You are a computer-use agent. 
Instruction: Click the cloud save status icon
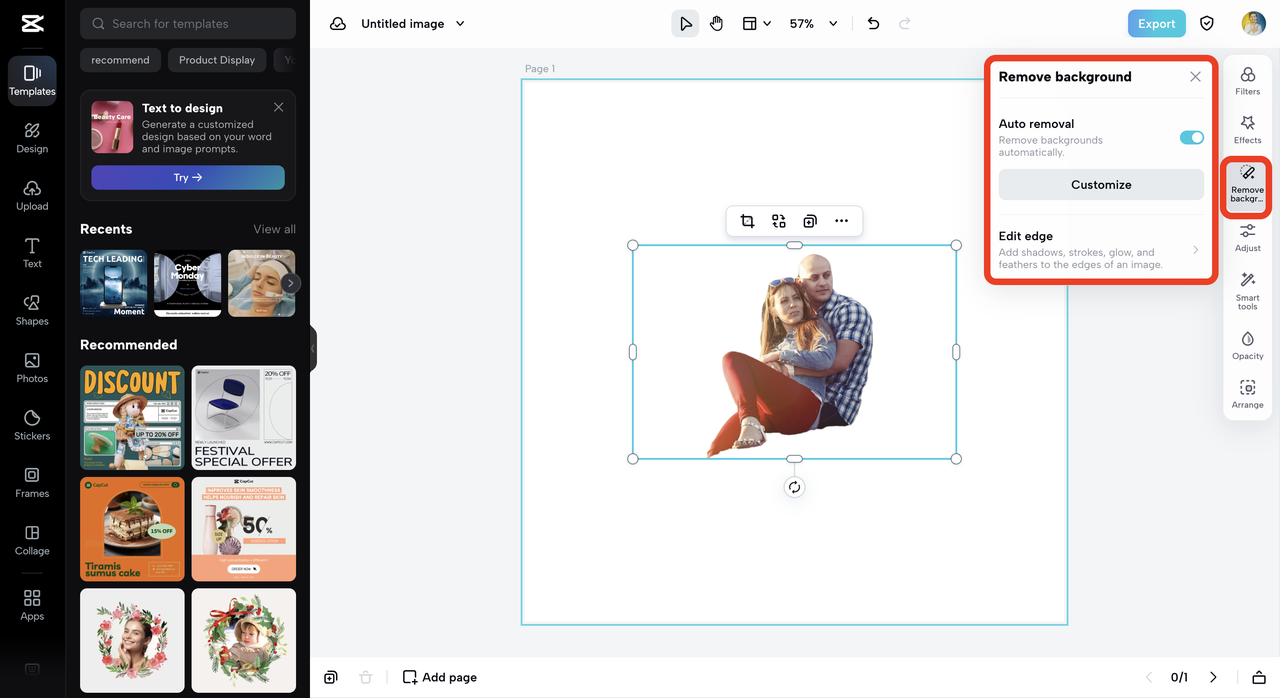(x=338, y=24)
